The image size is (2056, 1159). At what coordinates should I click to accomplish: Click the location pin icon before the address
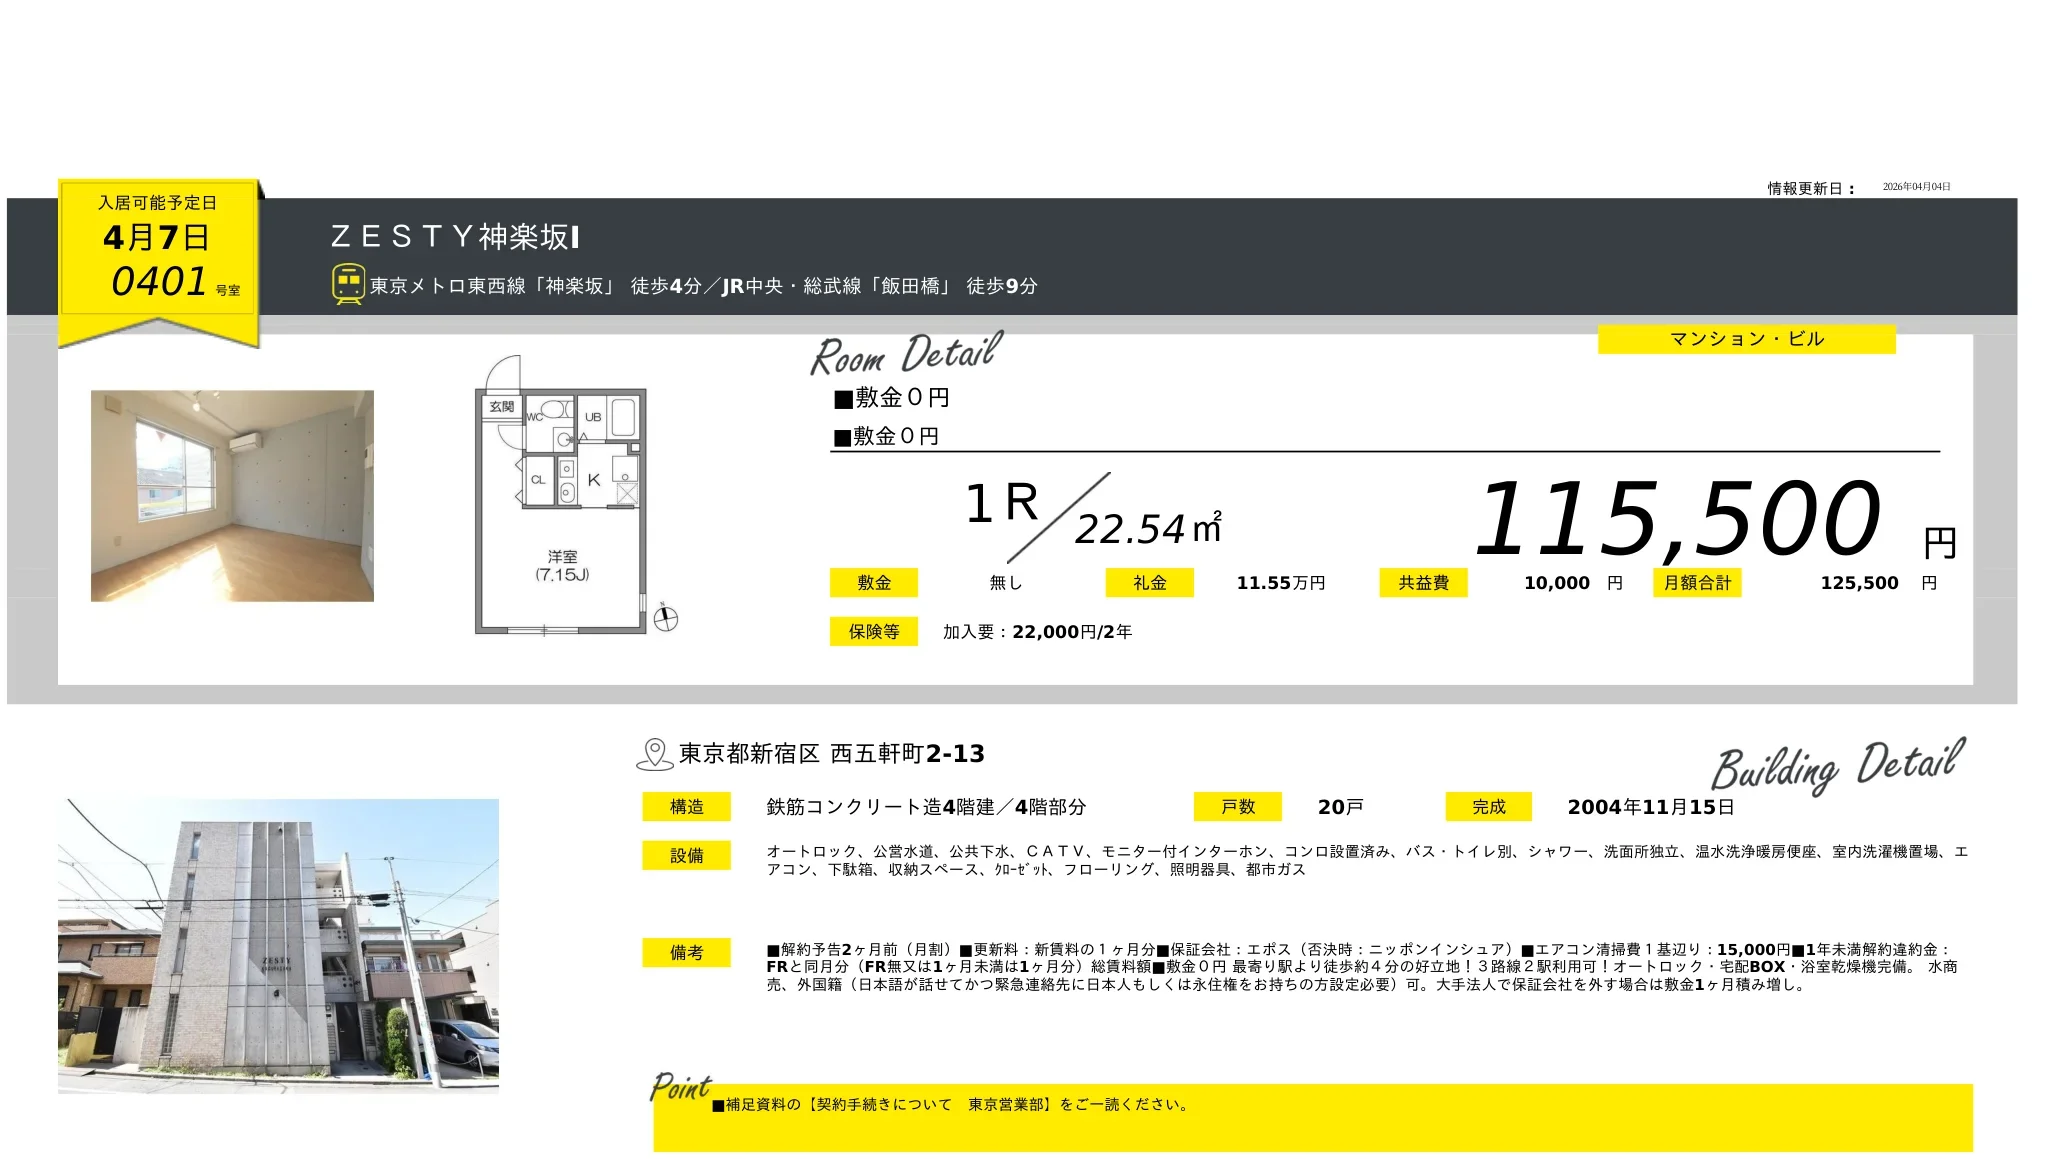[655, 753]
